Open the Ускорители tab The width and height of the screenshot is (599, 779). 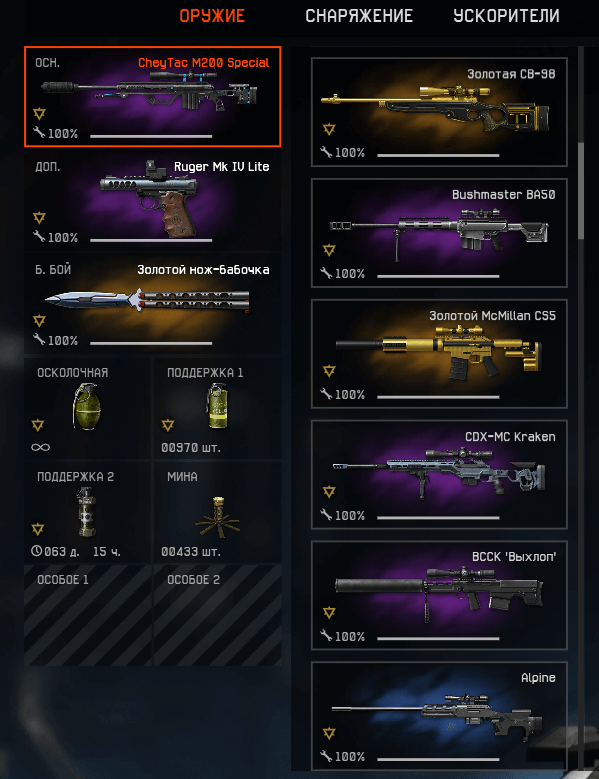[506, 16]
